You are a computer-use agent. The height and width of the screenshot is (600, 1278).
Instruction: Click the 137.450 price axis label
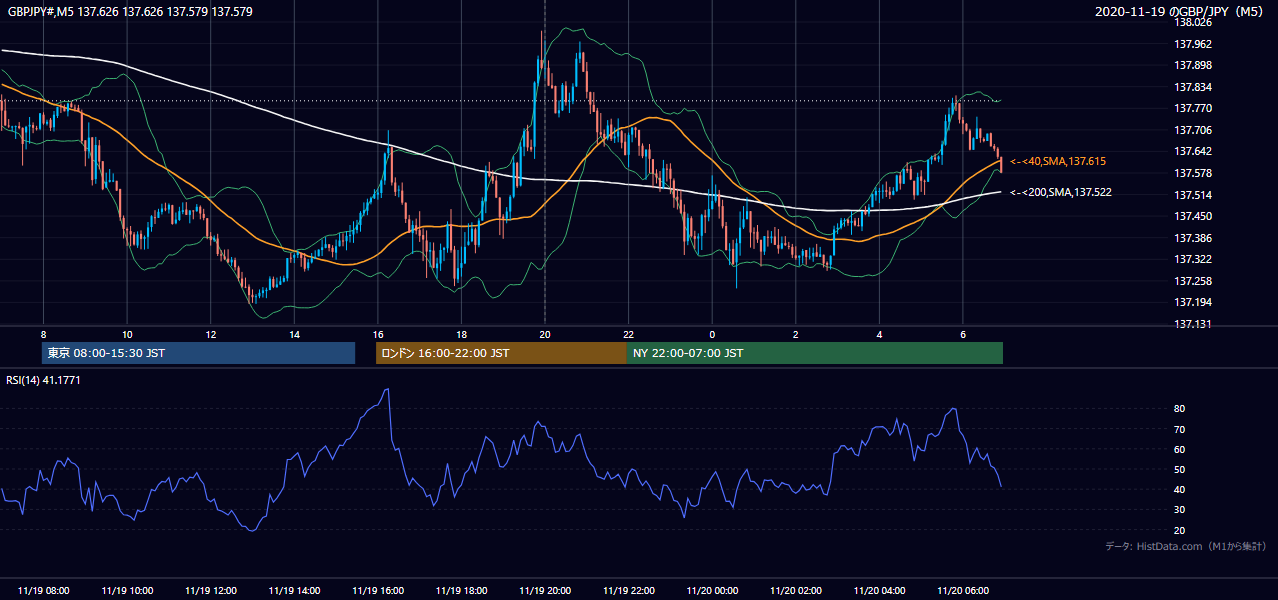click(x=1192, y=216)
